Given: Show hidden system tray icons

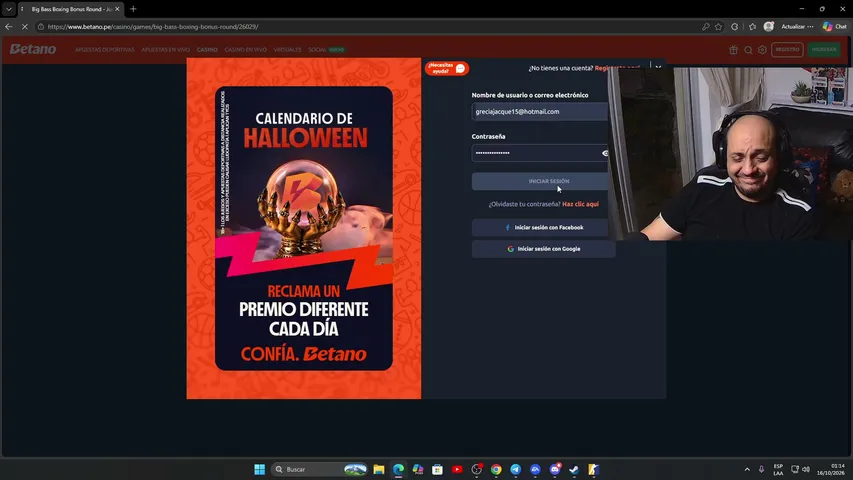Looking at the screenshot, I should click(x=747, y=469).
